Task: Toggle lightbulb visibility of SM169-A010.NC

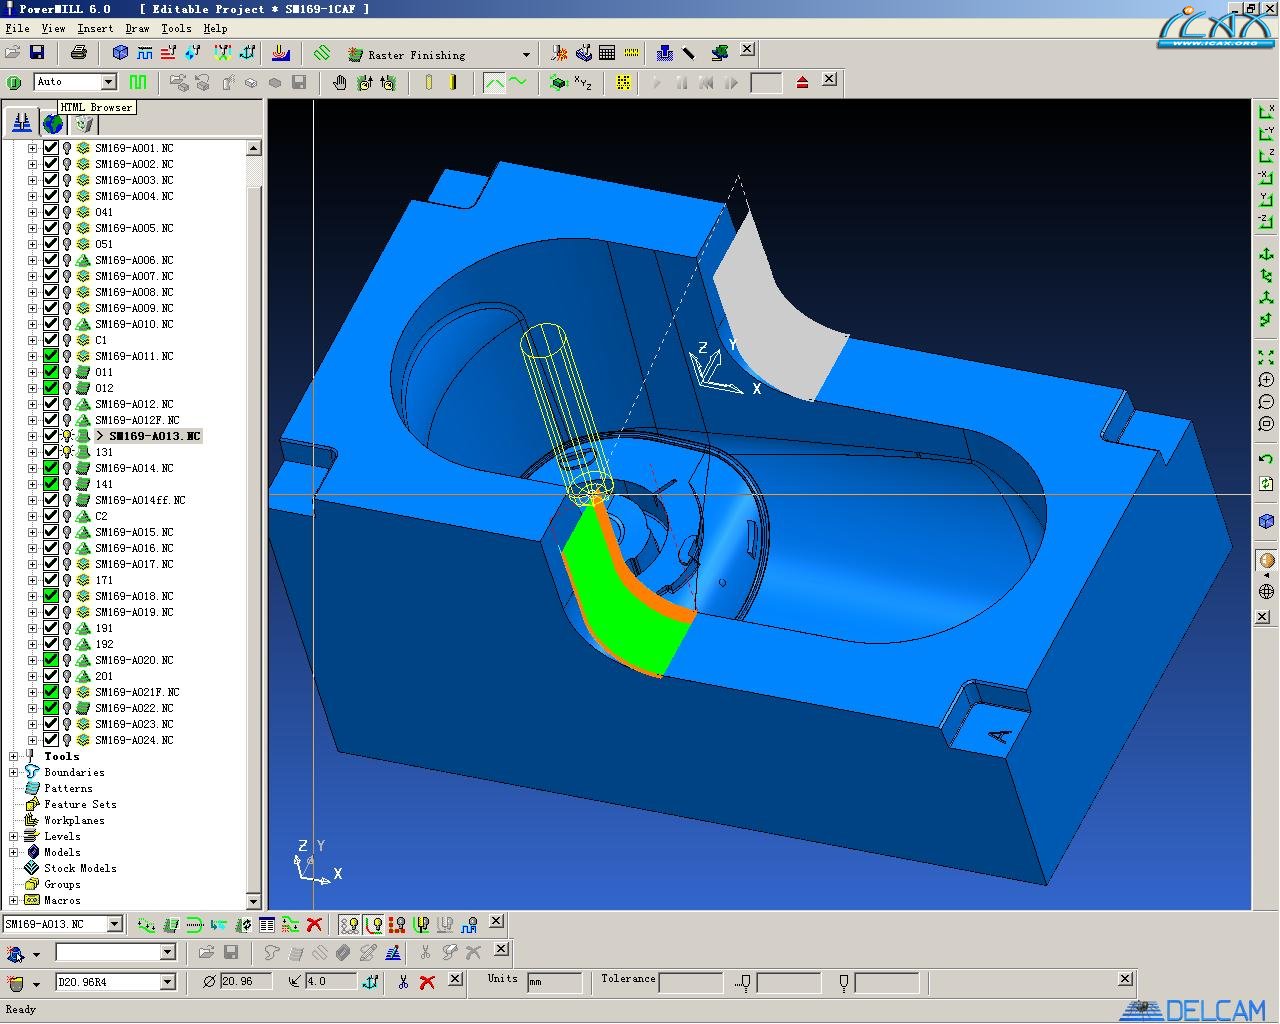Action: pos(67,324)
